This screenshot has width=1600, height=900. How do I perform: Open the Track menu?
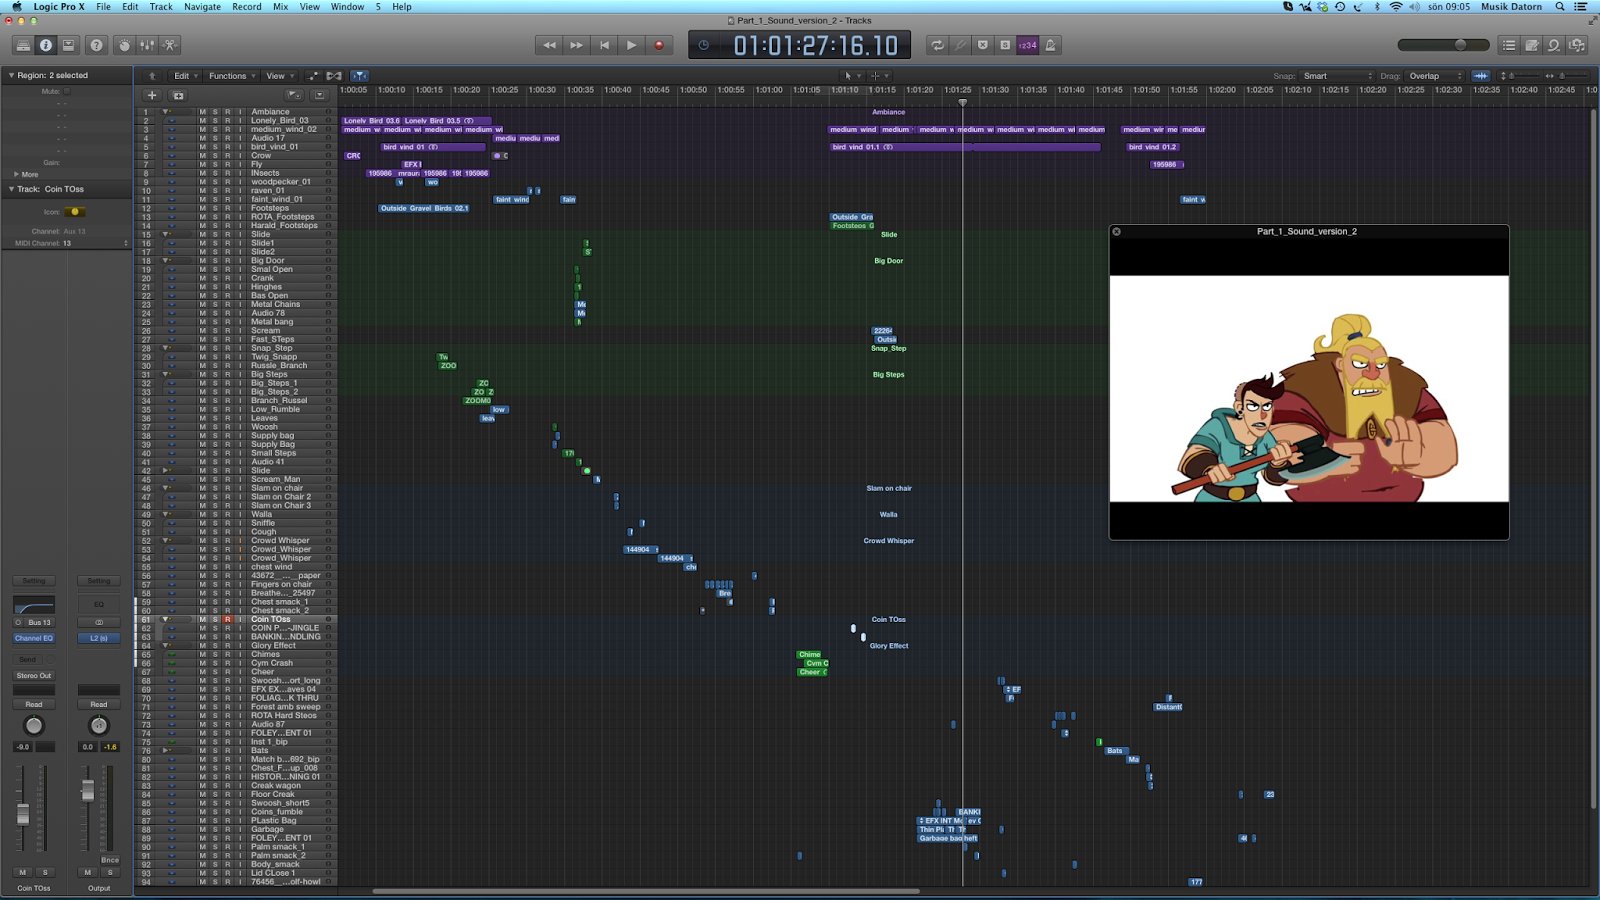click(161, 7)
